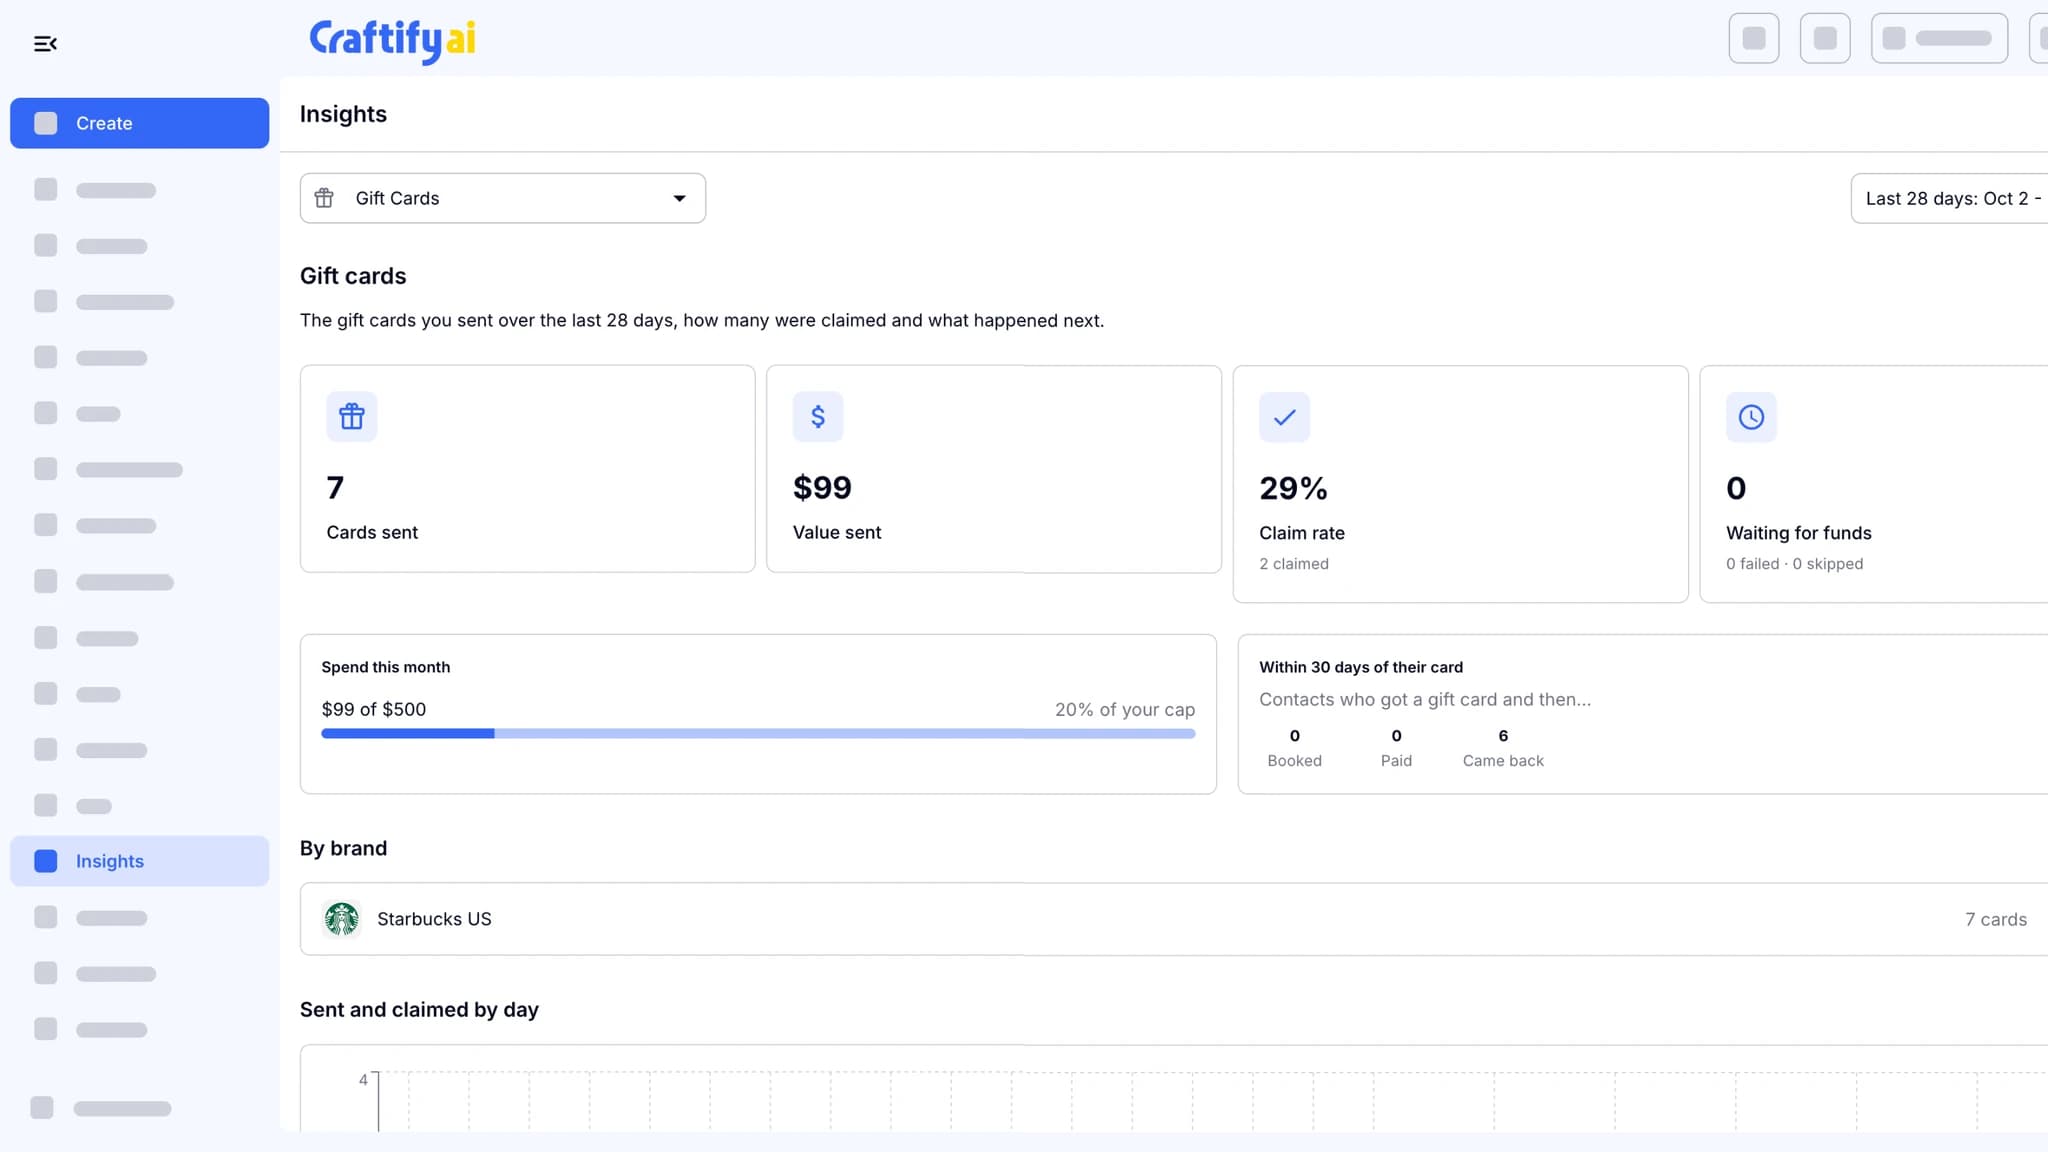Open the Starbucks US brand row
This screenshot has width=2048, height=1152.
(1174, 919)
